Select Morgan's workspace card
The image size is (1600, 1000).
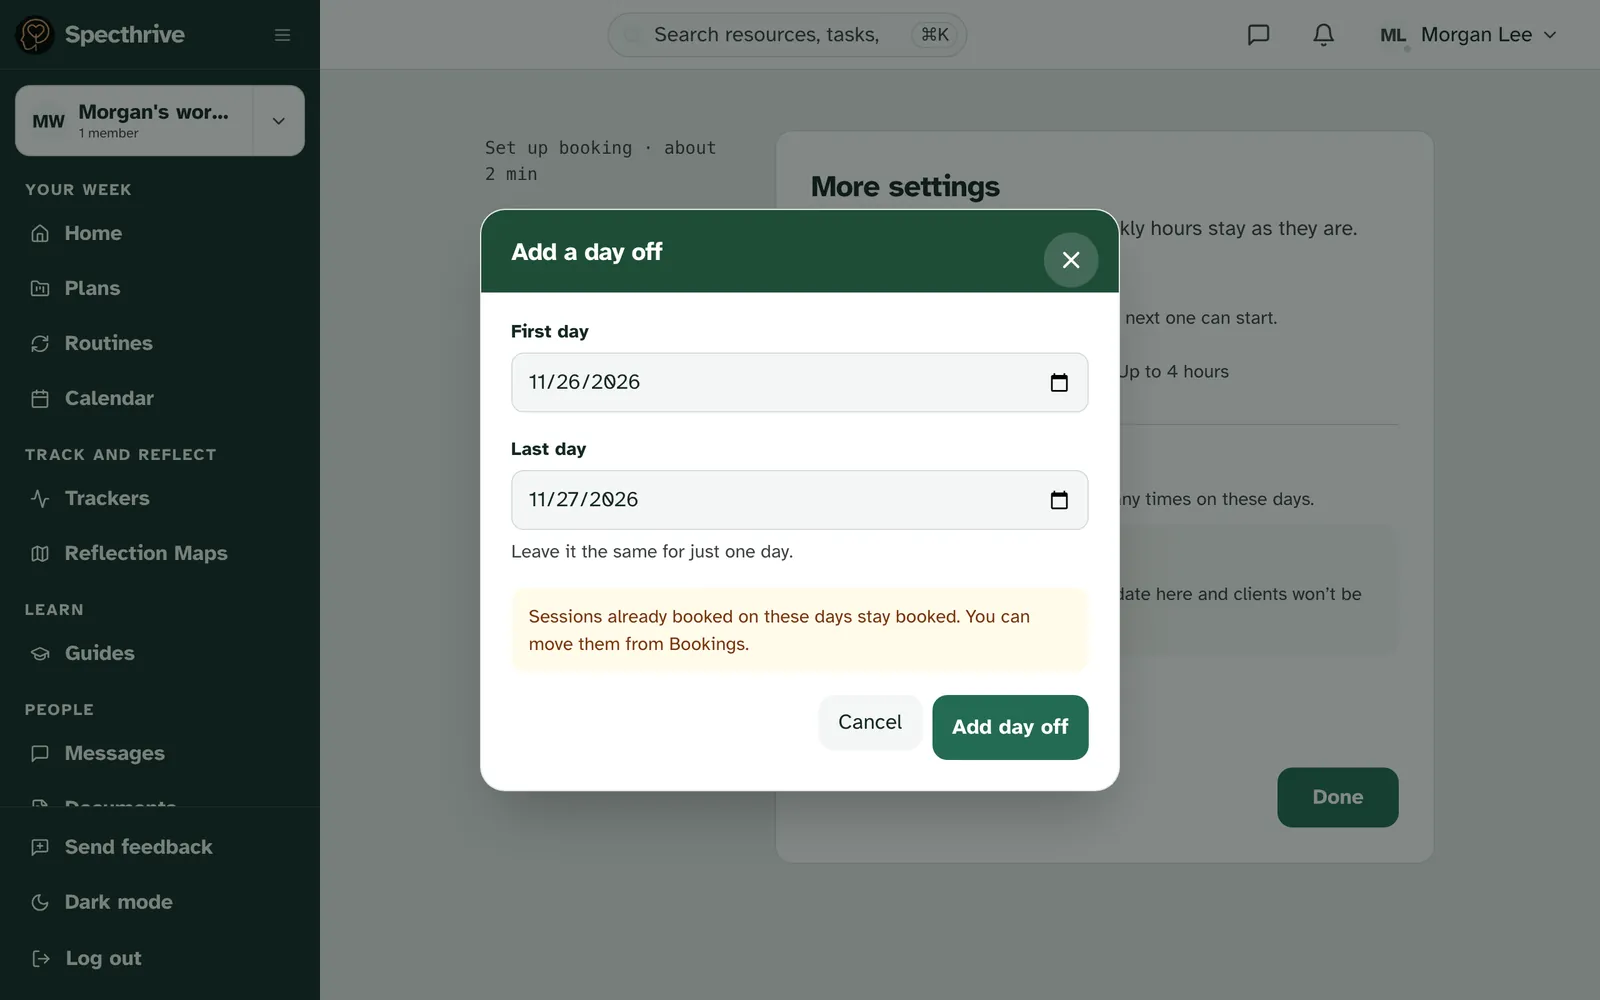coord(134,121)
